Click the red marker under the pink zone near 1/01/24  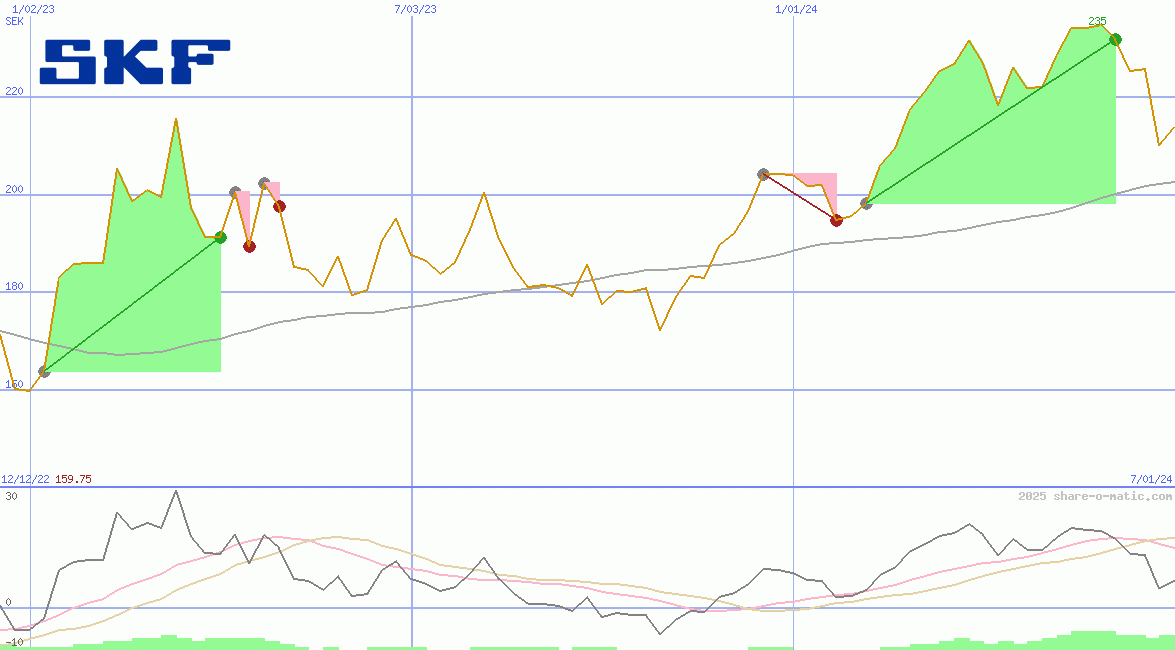pyautogui.click(x=836, y=220)
